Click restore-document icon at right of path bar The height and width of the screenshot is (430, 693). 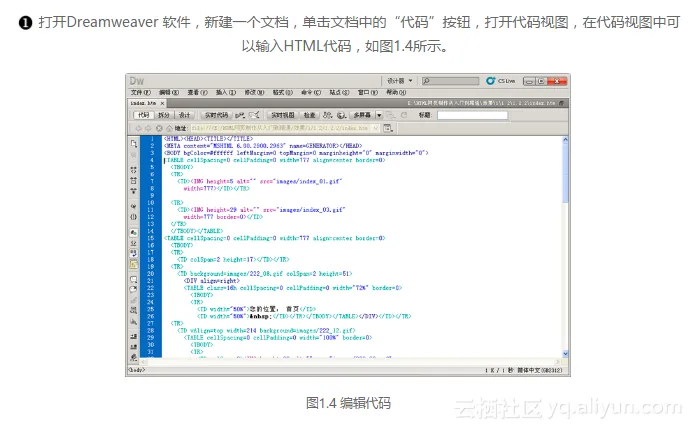click(561, 103)
